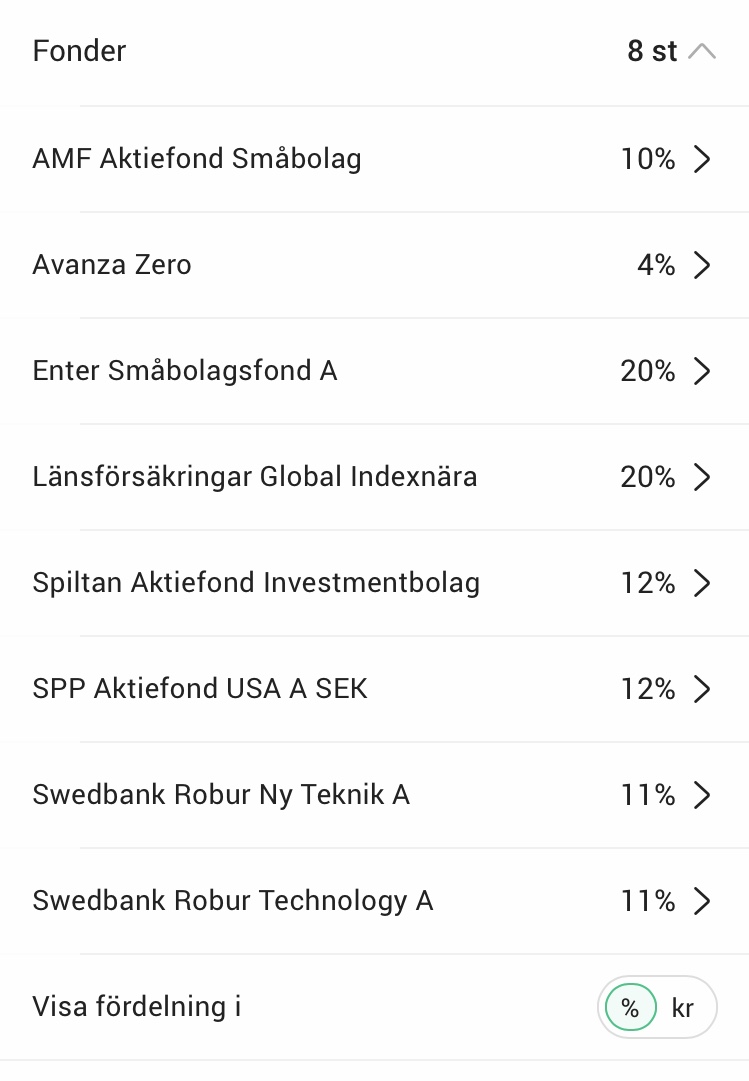Click the 8 st fund count

click(652, 51)
